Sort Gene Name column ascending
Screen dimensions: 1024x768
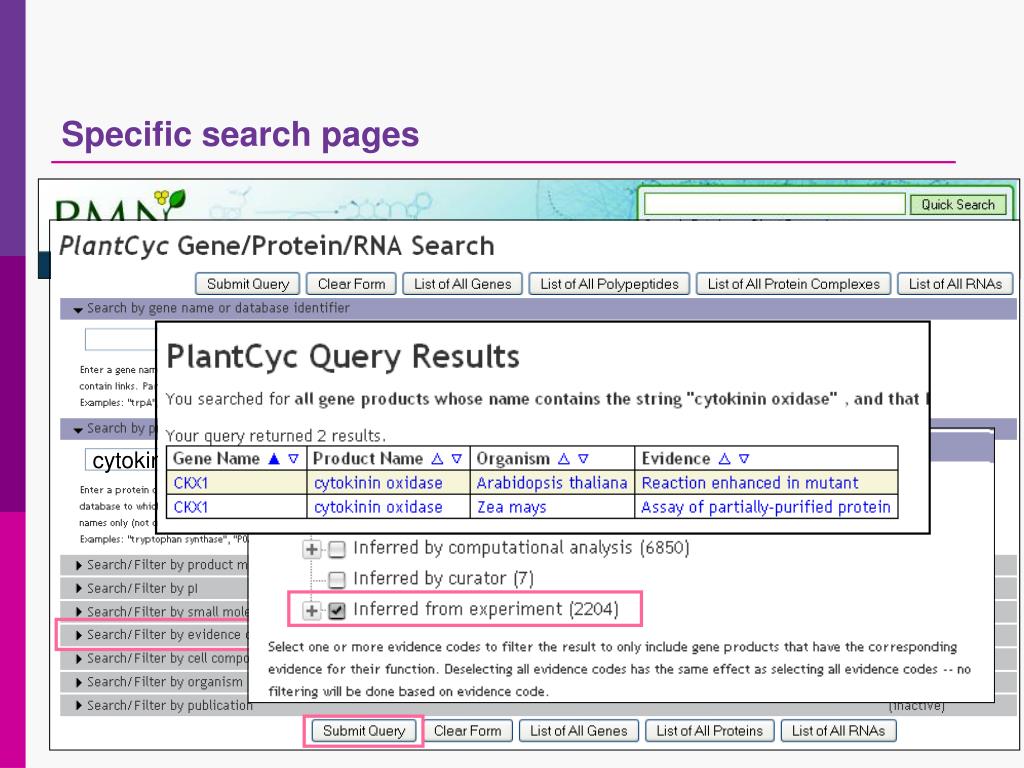274,459
